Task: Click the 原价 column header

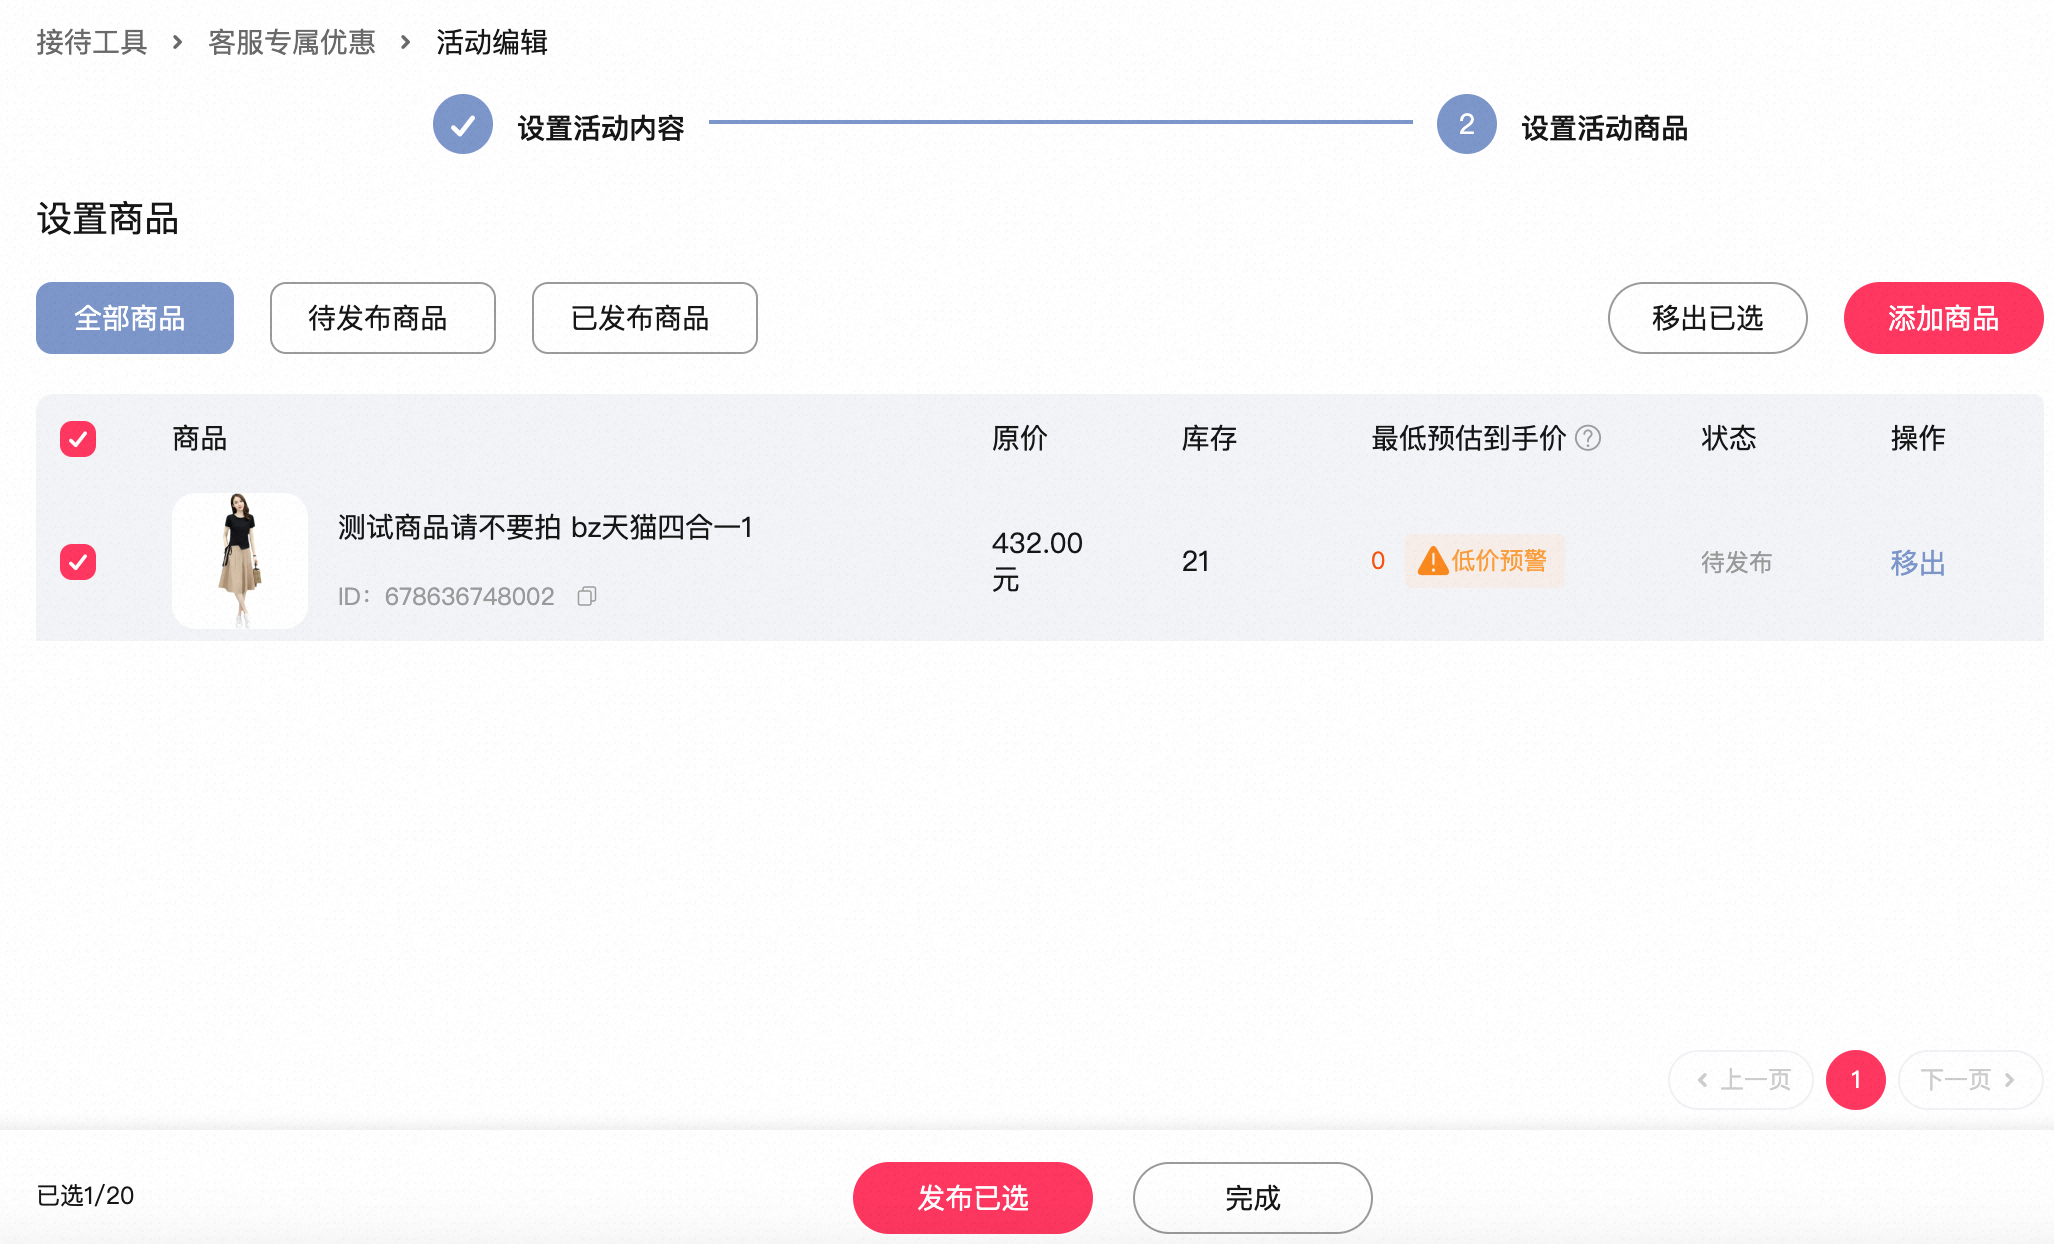Action: coord(1020,438)
